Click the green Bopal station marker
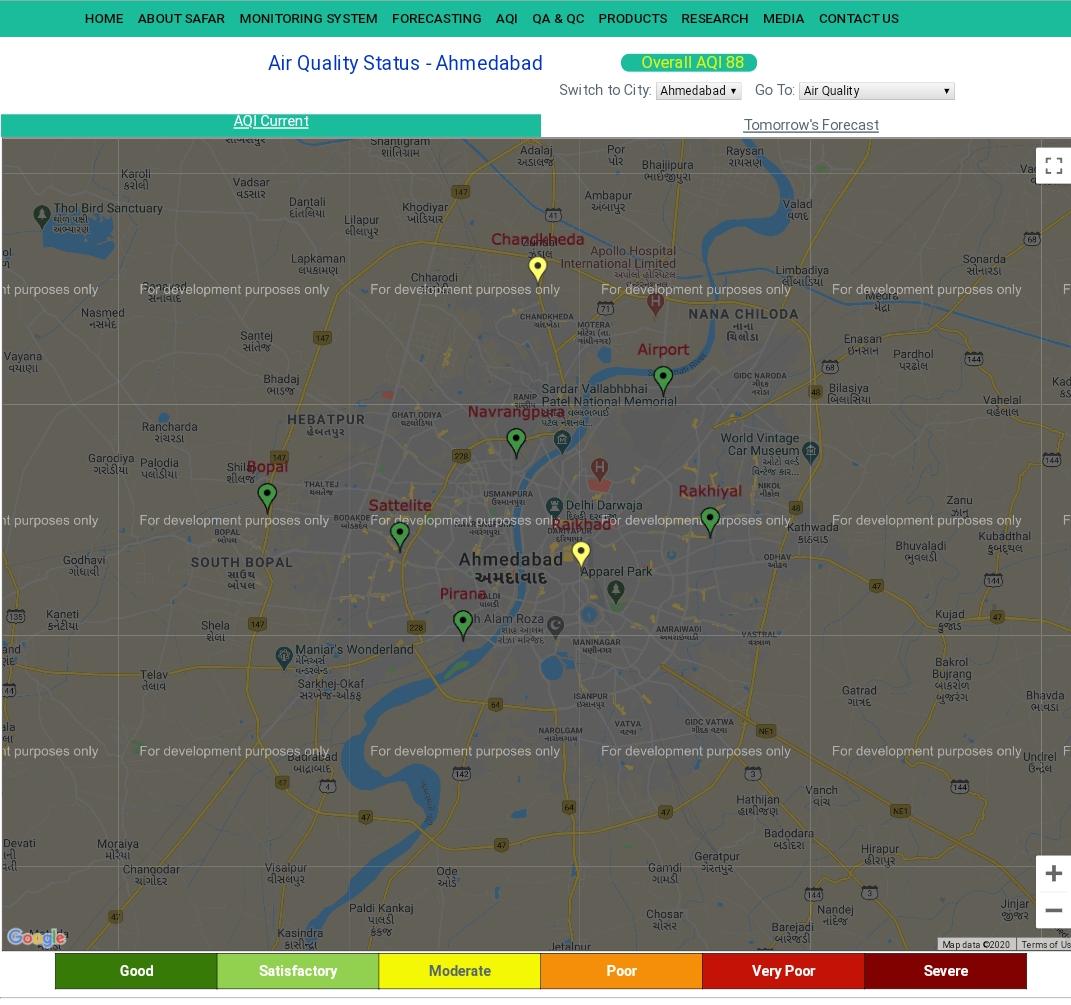Viewport: 1071px width, 1005px height. [x=267, y=496]
